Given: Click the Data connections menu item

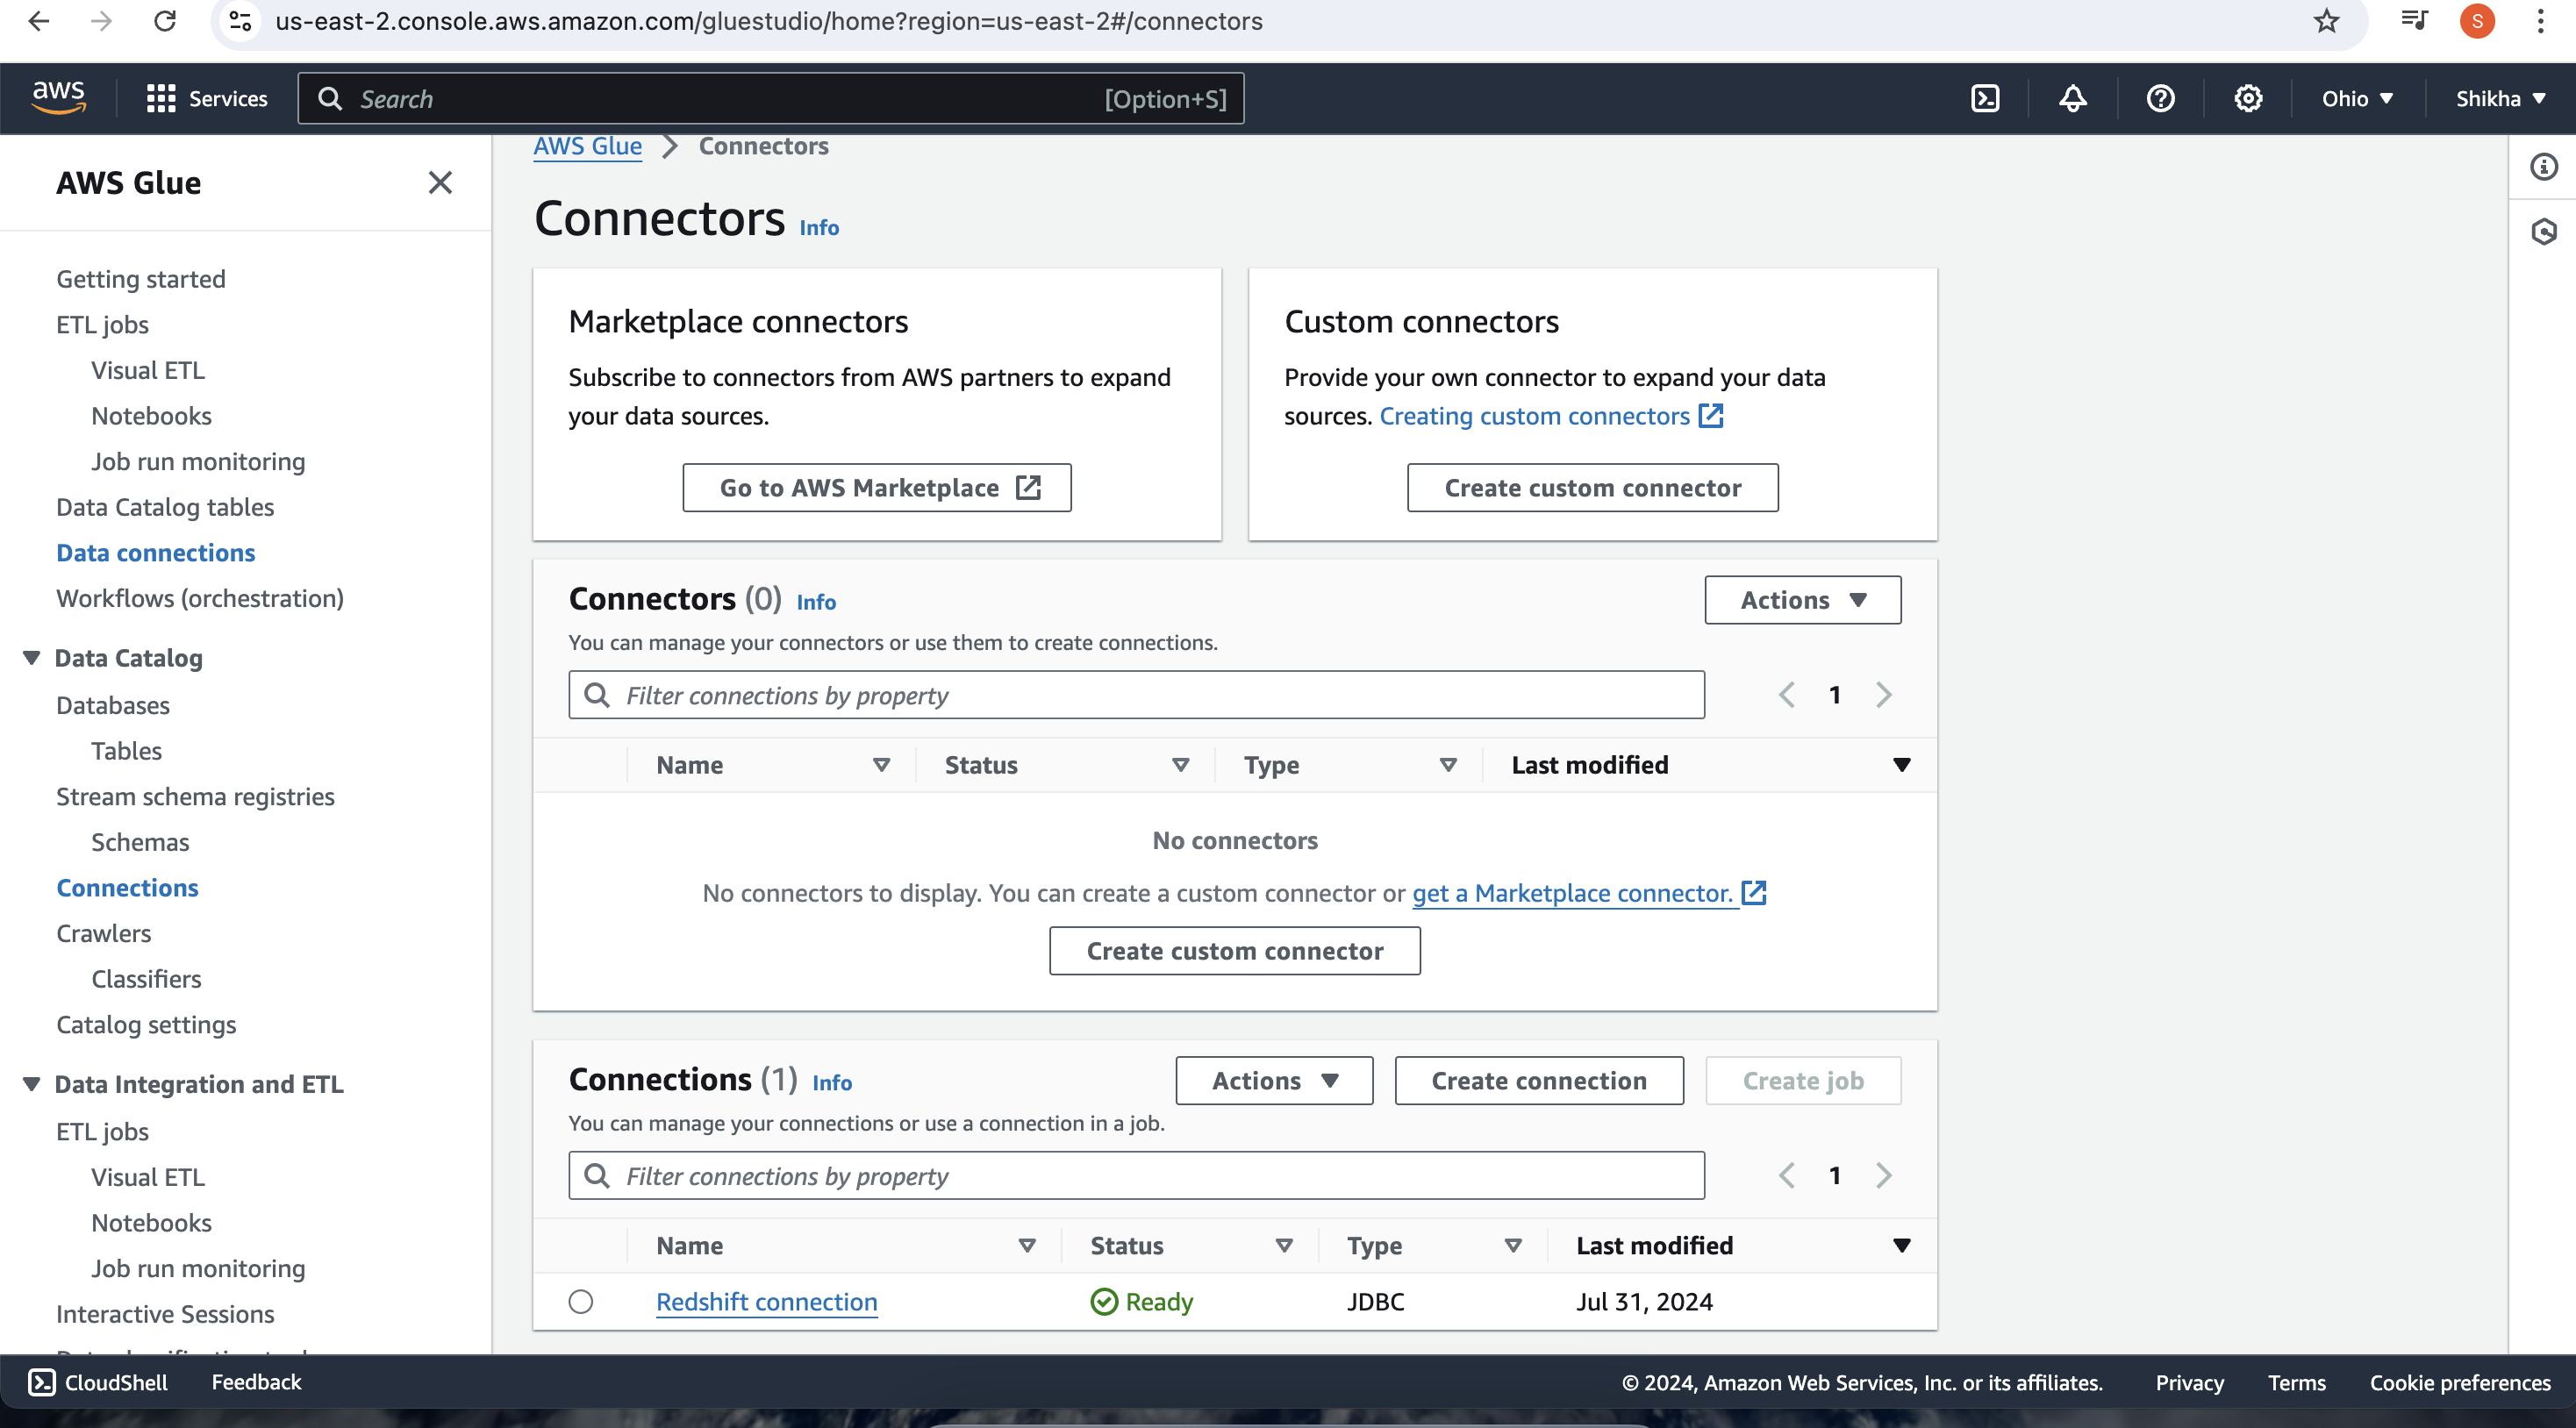Looking at the screenshot, I should 154,553.
